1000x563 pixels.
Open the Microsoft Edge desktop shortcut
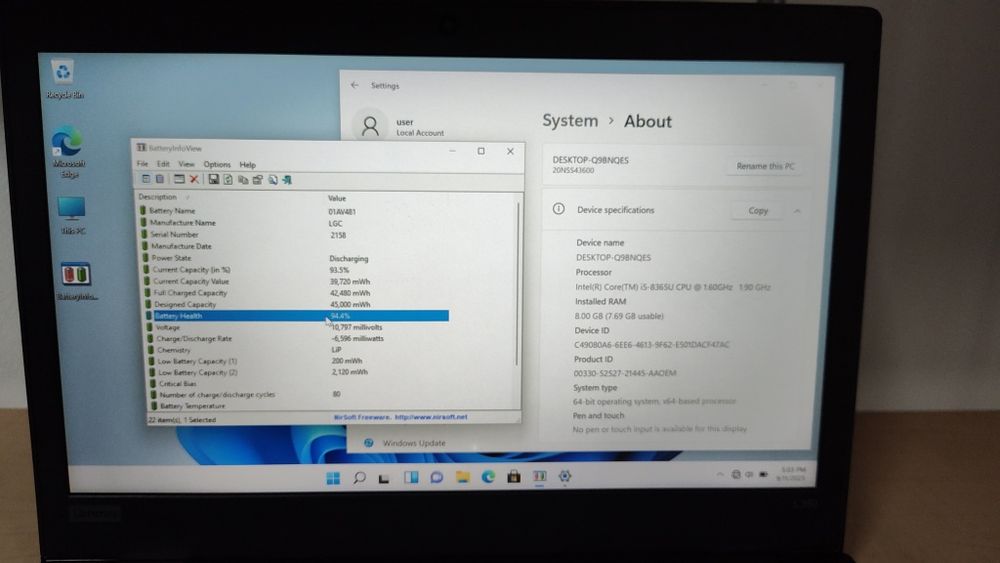coord(68,152)
